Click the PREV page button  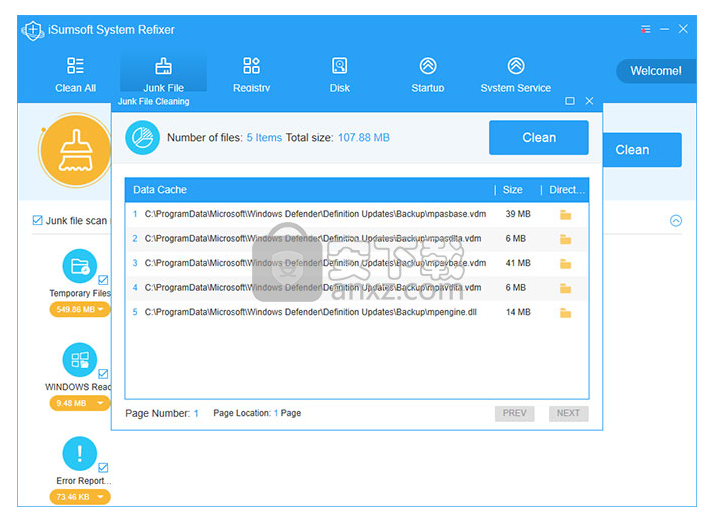514,413
